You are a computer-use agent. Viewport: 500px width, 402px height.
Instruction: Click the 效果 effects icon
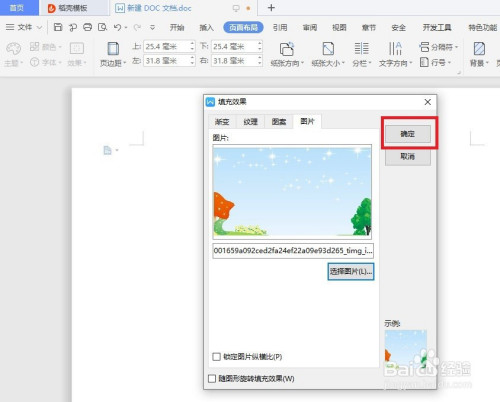pyautogui.click(x=77, y=48)
